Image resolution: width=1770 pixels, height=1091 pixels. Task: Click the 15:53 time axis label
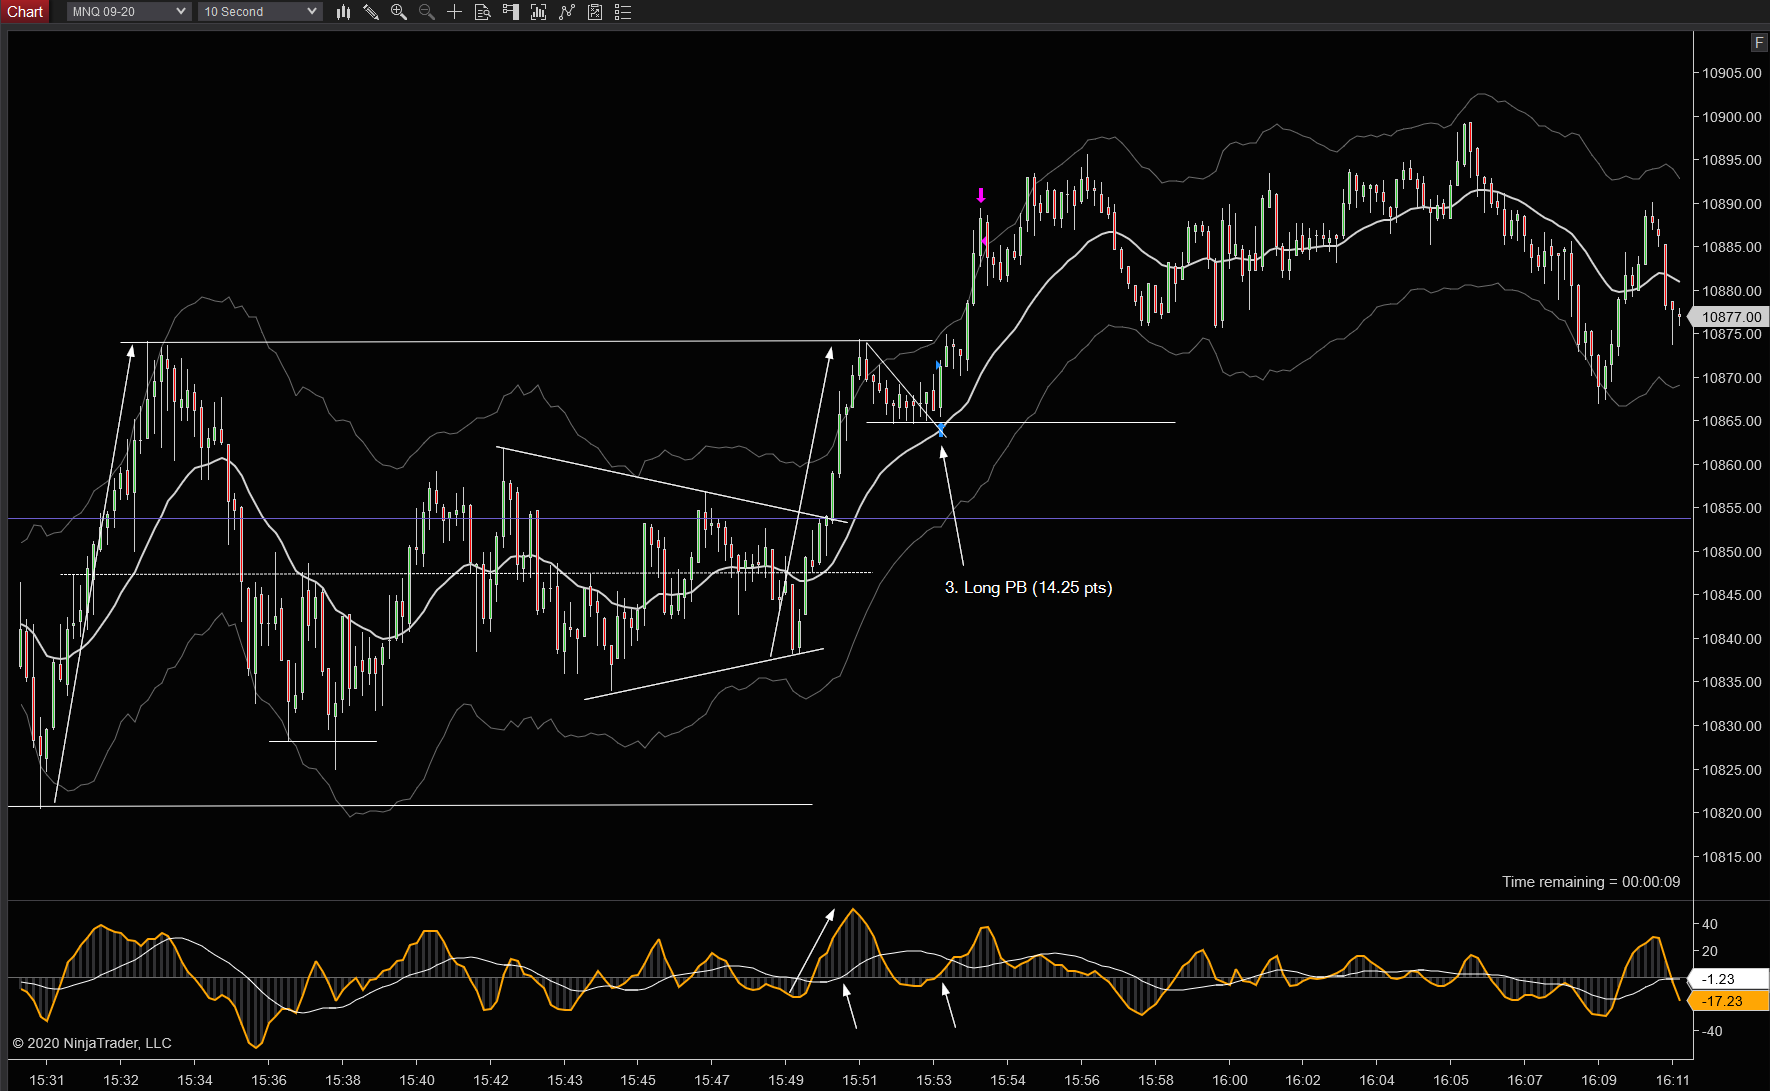(x=934, y=1080)
